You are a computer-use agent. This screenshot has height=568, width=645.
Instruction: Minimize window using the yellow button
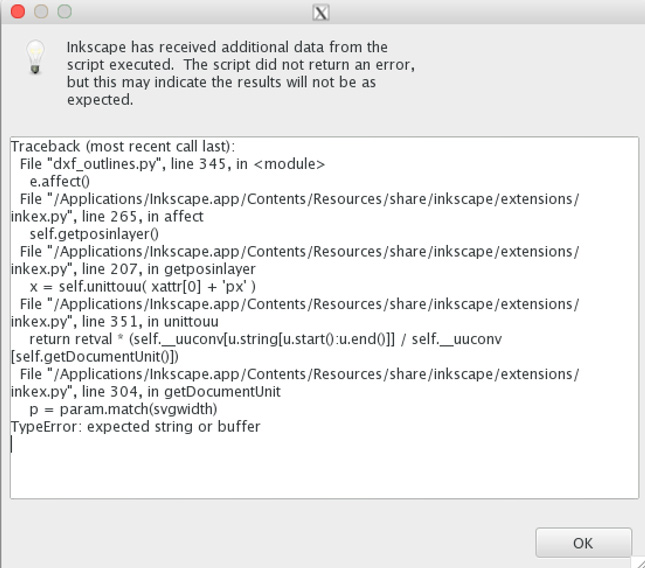41,12
